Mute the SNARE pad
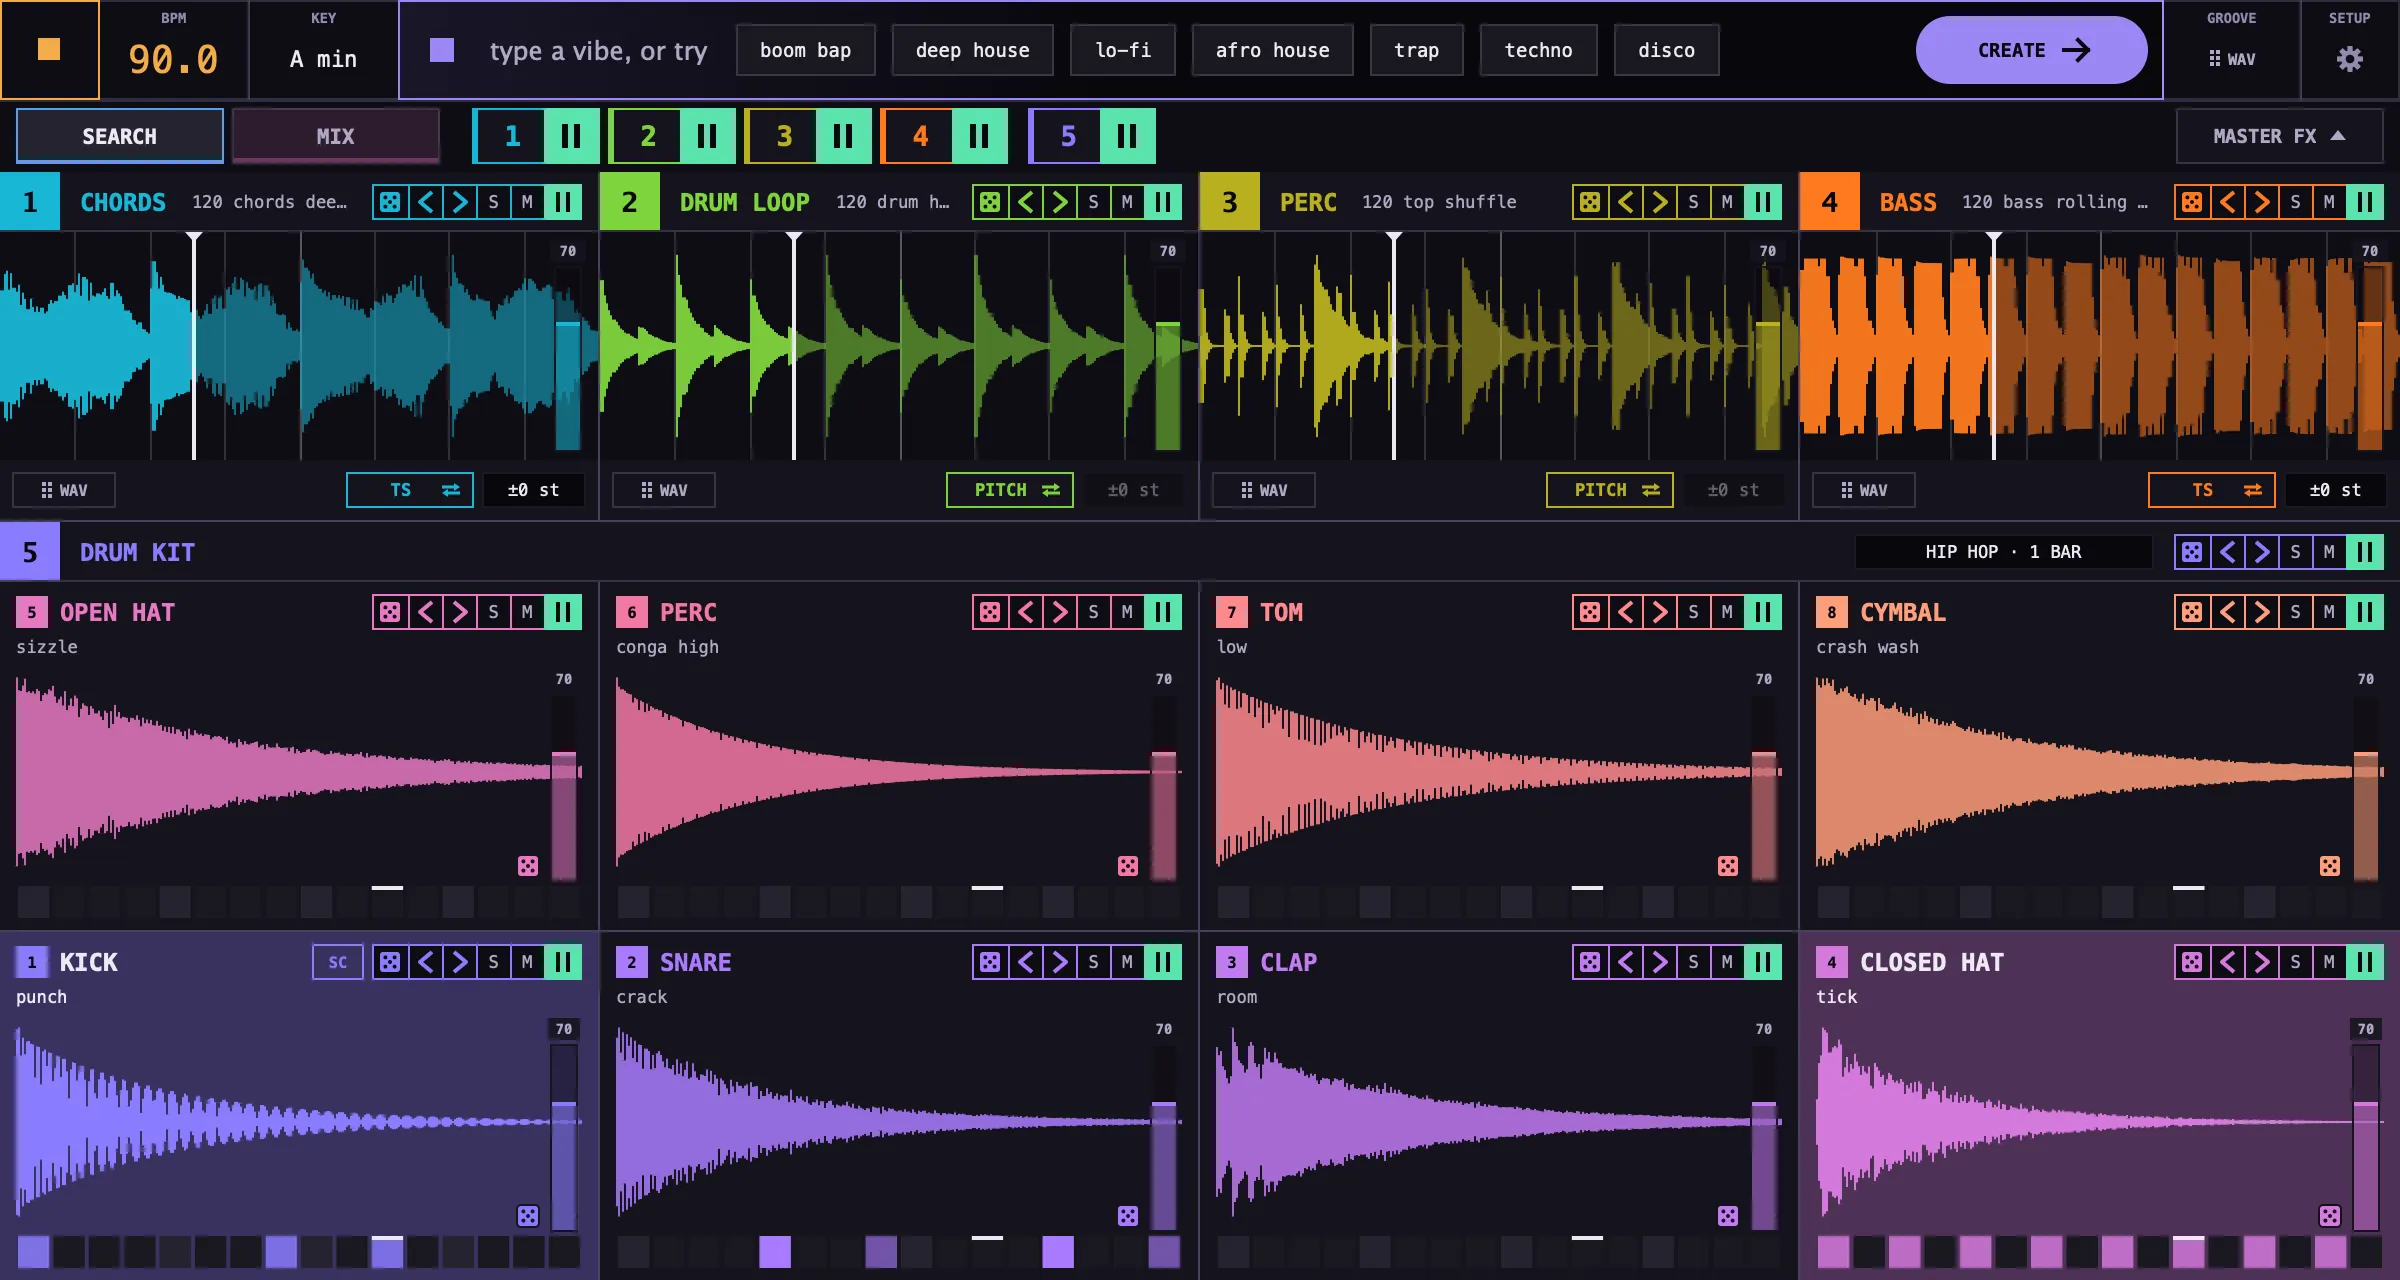Image resolution: width=2400 pixels, height=1280 pixels. (x=1127, y=962)
